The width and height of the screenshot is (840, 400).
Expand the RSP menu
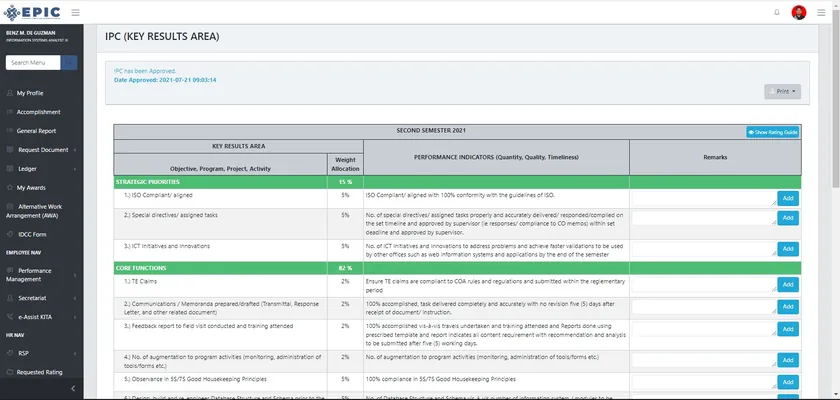tap(41, 353)
